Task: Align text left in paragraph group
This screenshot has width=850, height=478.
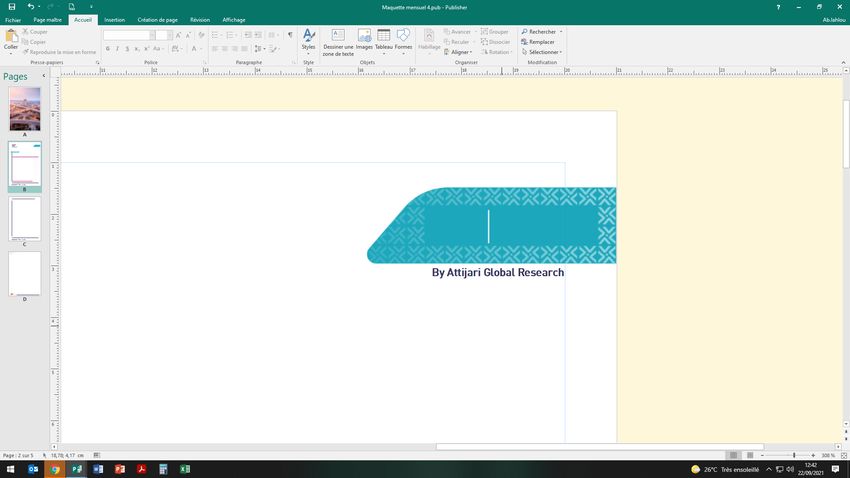Action: point(215,49)
